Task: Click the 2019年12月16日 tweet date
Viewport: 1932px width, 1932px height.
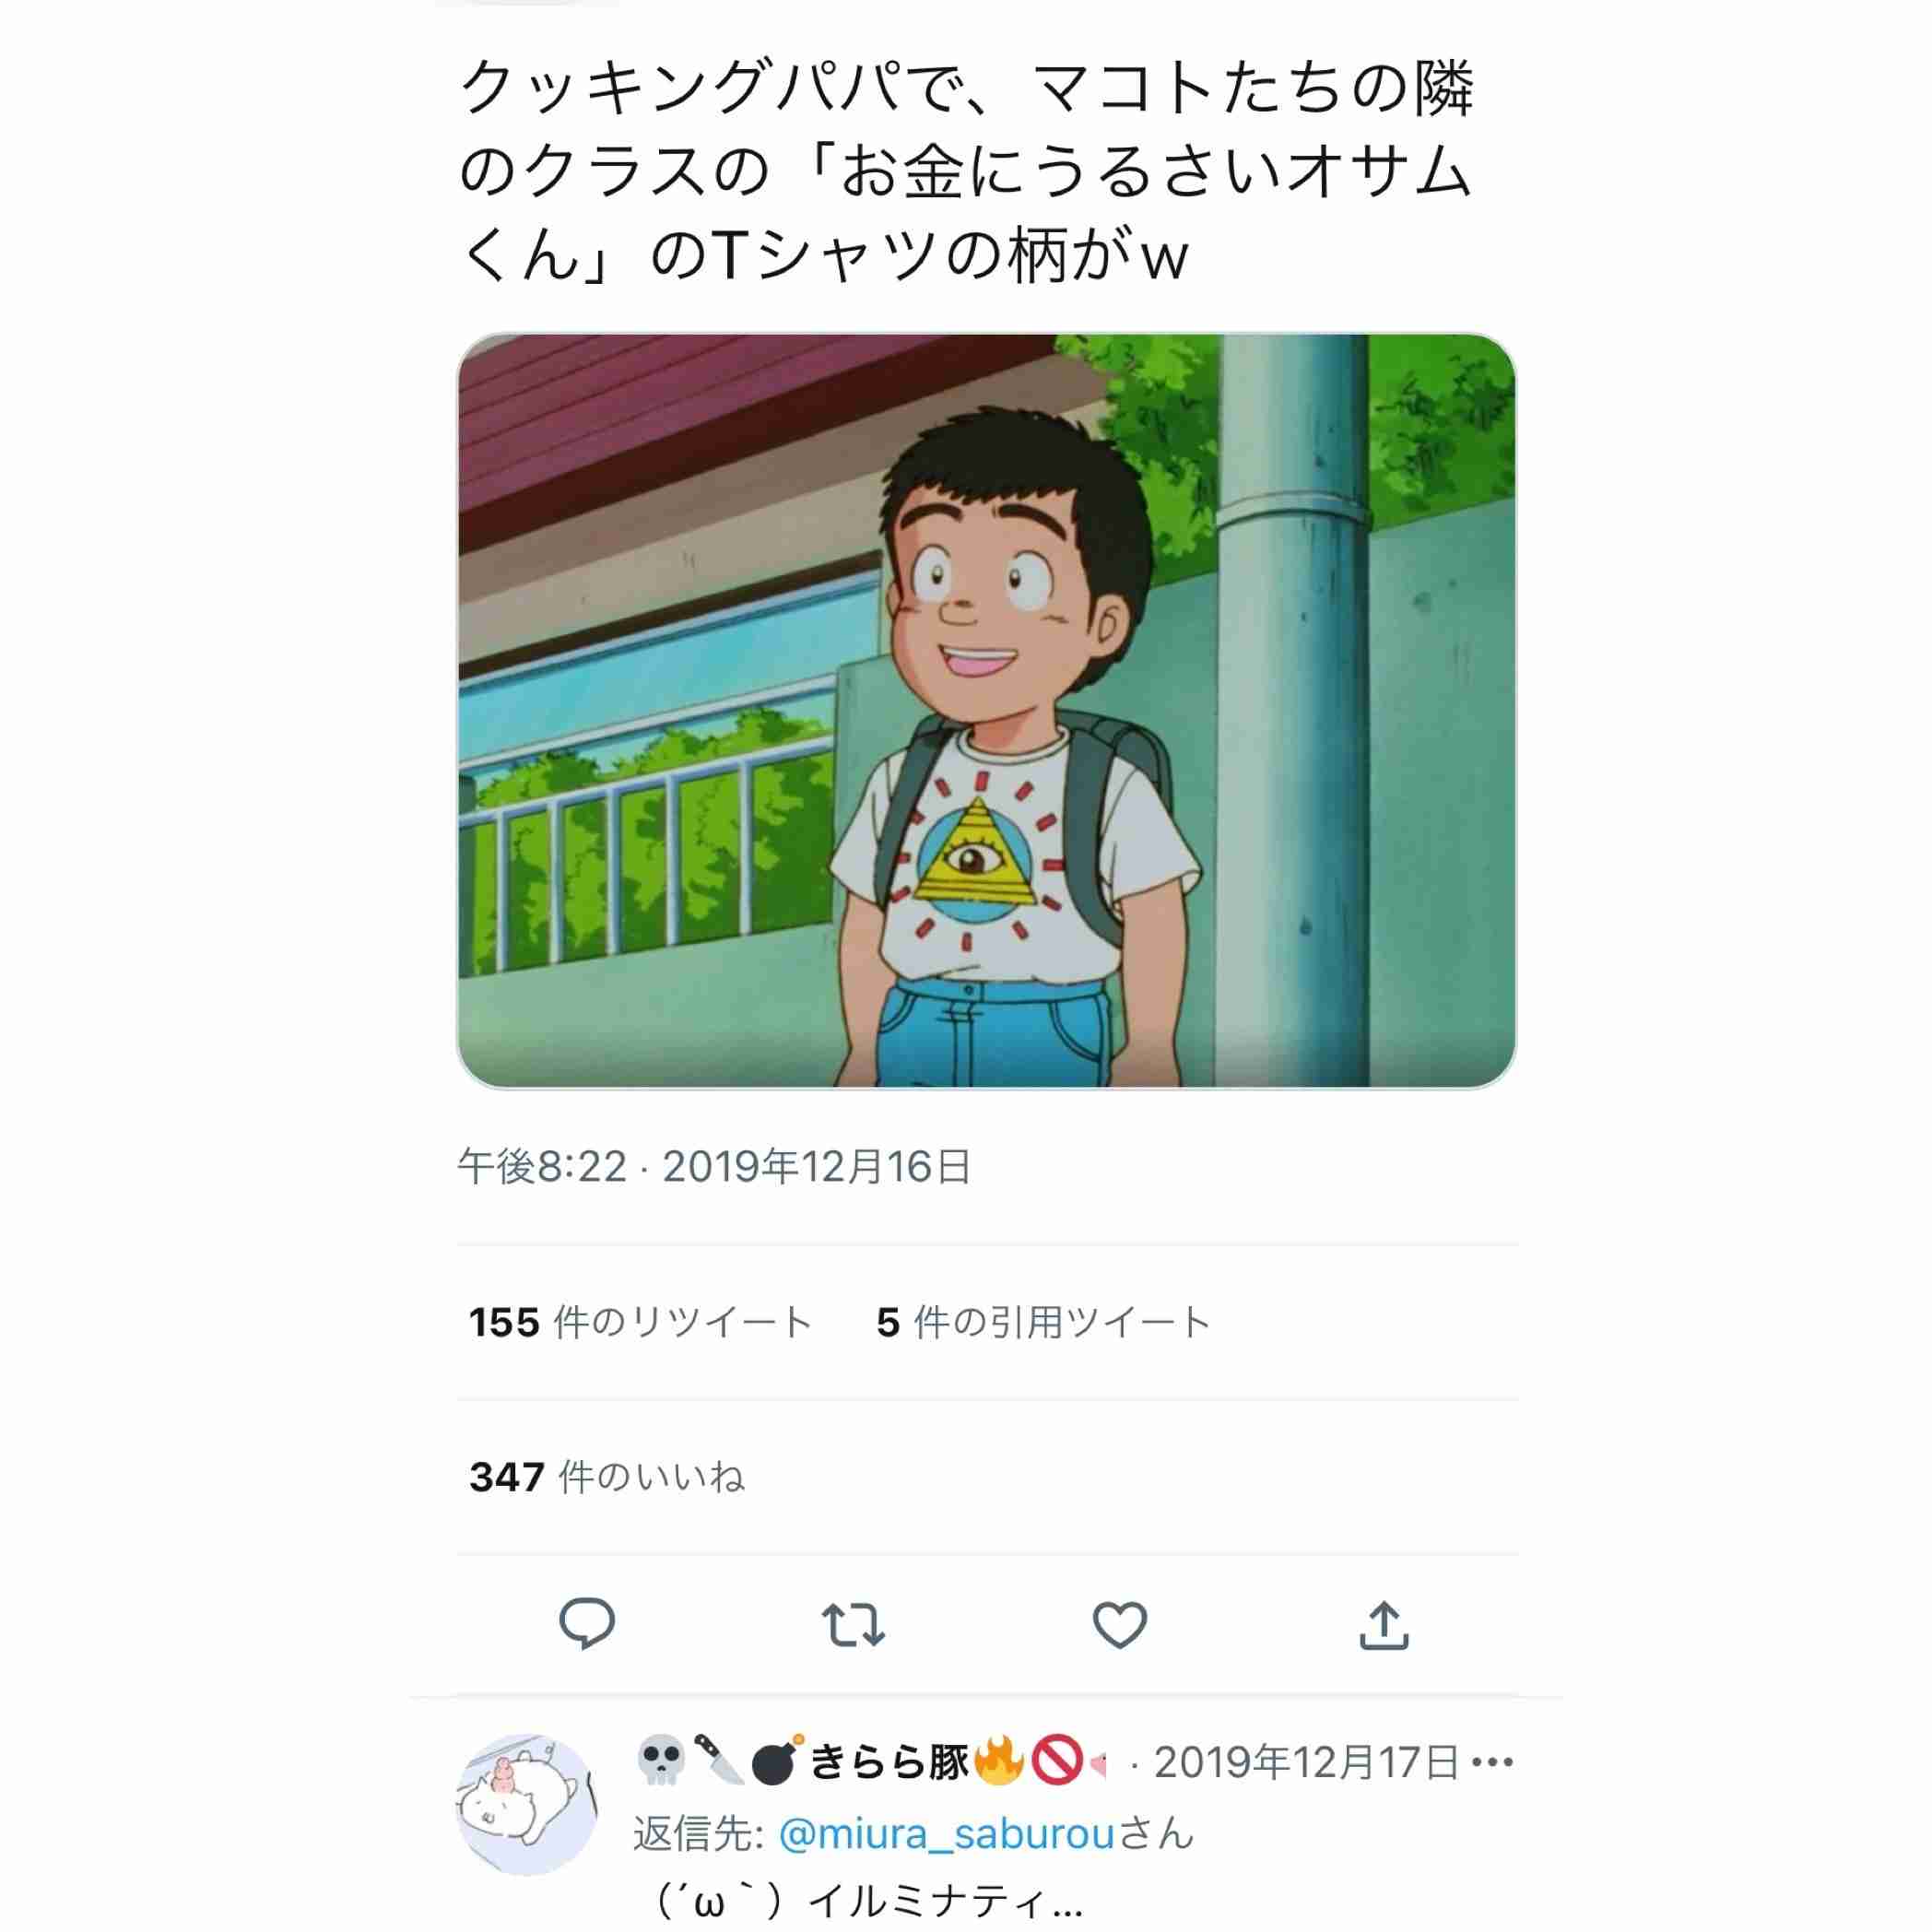Action: click(x=817, y=1166)
